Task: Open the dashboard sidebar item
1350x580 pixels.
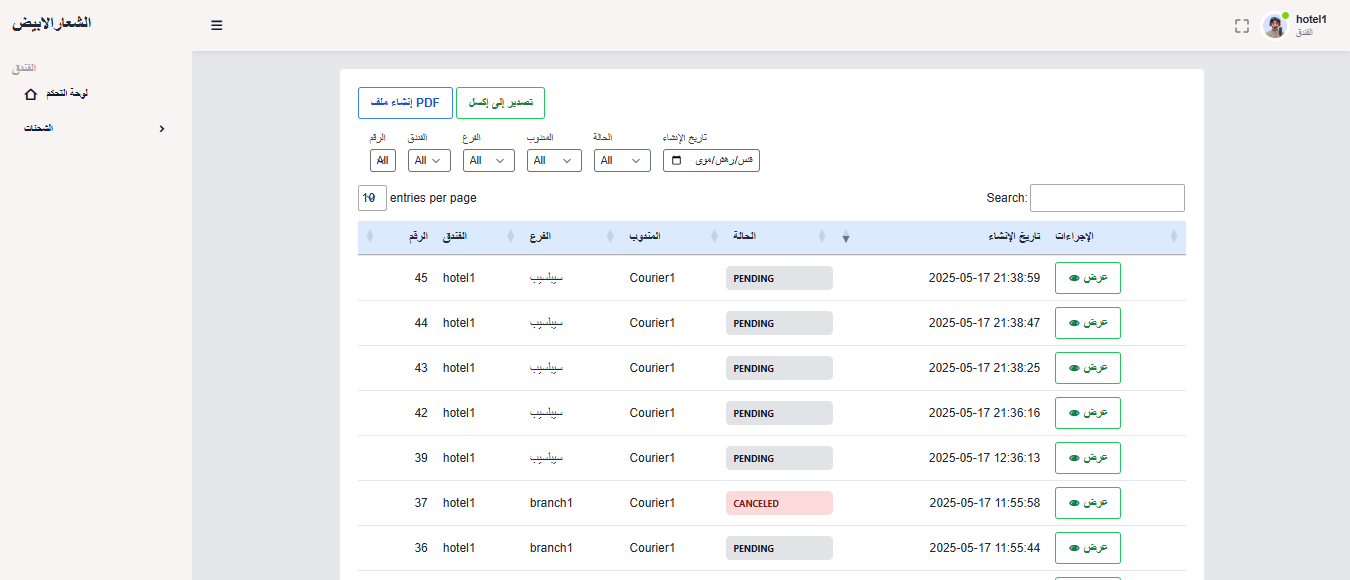Action: coord(56,93)
